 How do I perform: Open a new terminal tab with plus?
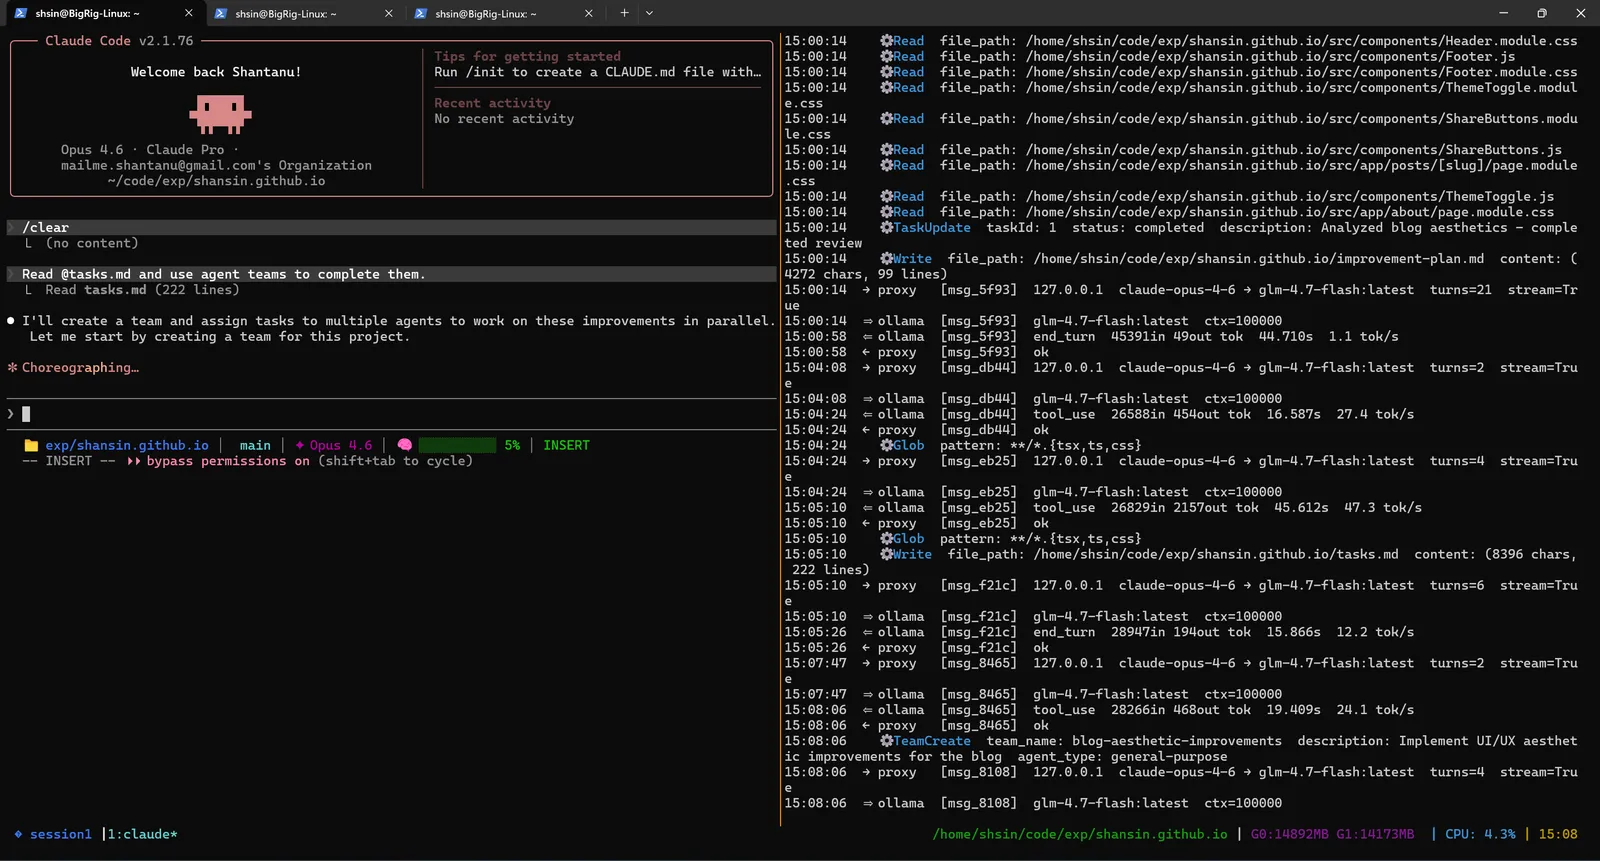624,13
